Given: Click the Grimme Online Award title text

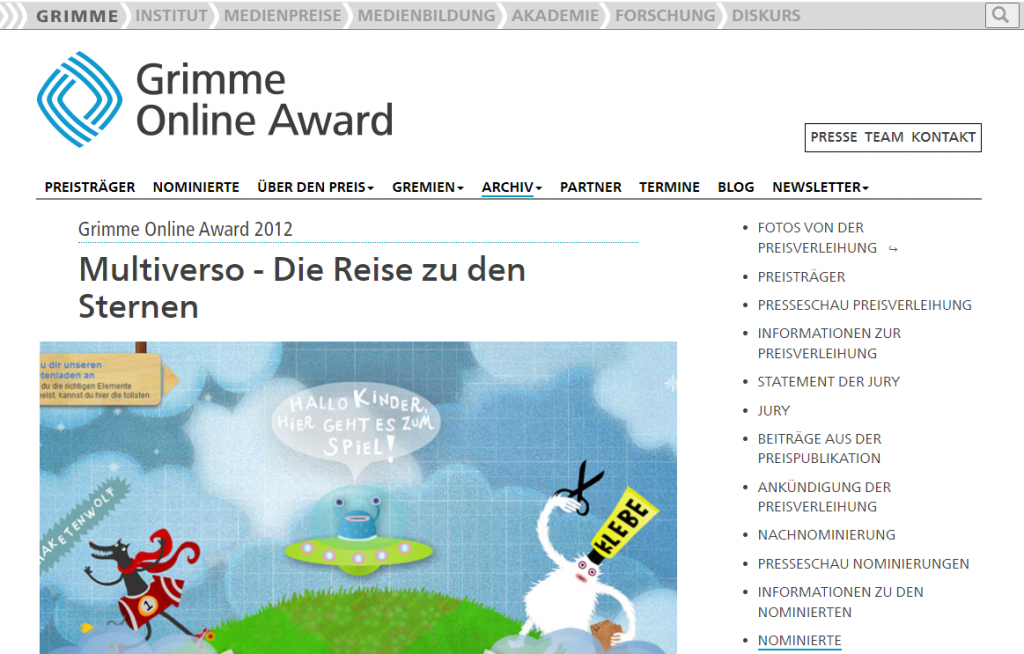Looking at the screenshot, I should [x=264, y=99].
